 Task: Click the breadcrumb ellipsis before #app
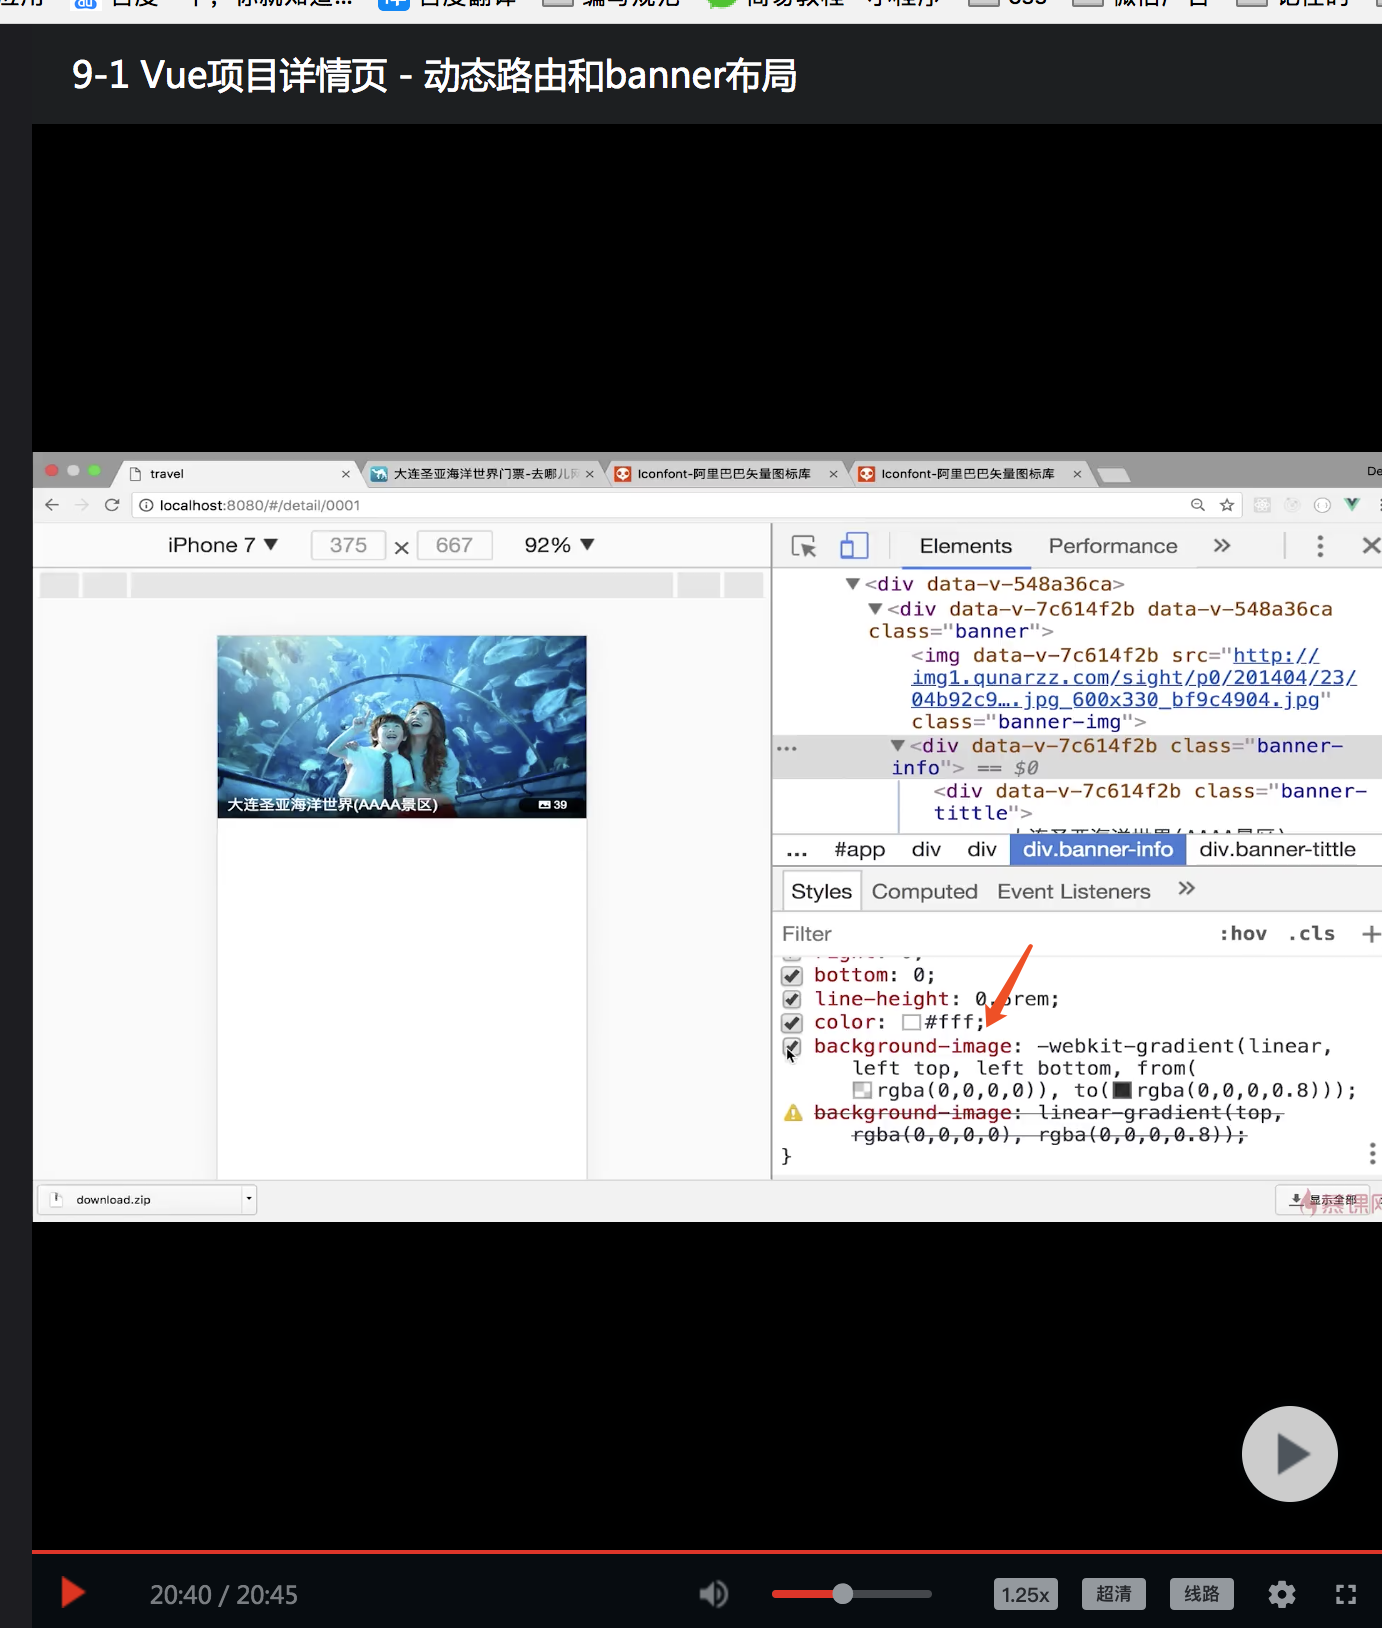coord(797,851)
